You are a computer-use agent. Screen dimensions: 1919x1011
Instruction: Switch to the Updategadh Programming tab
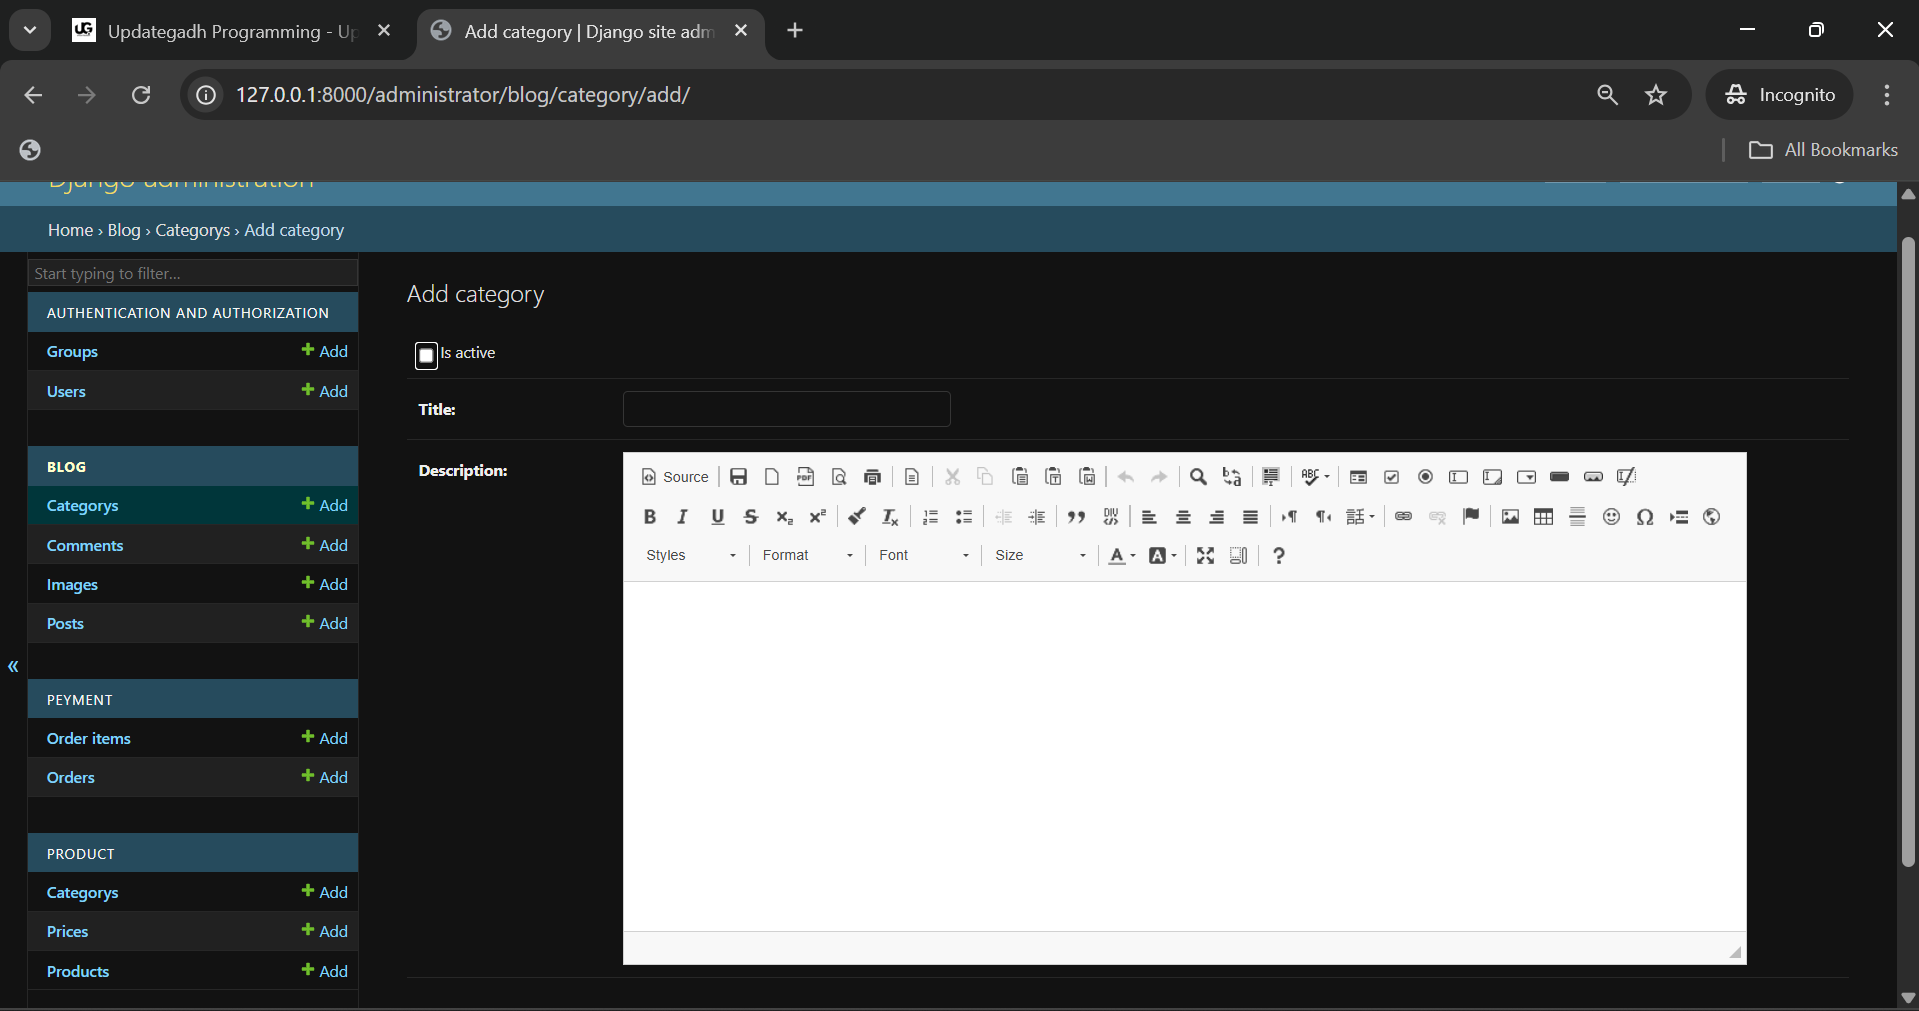tap(230, 32)
